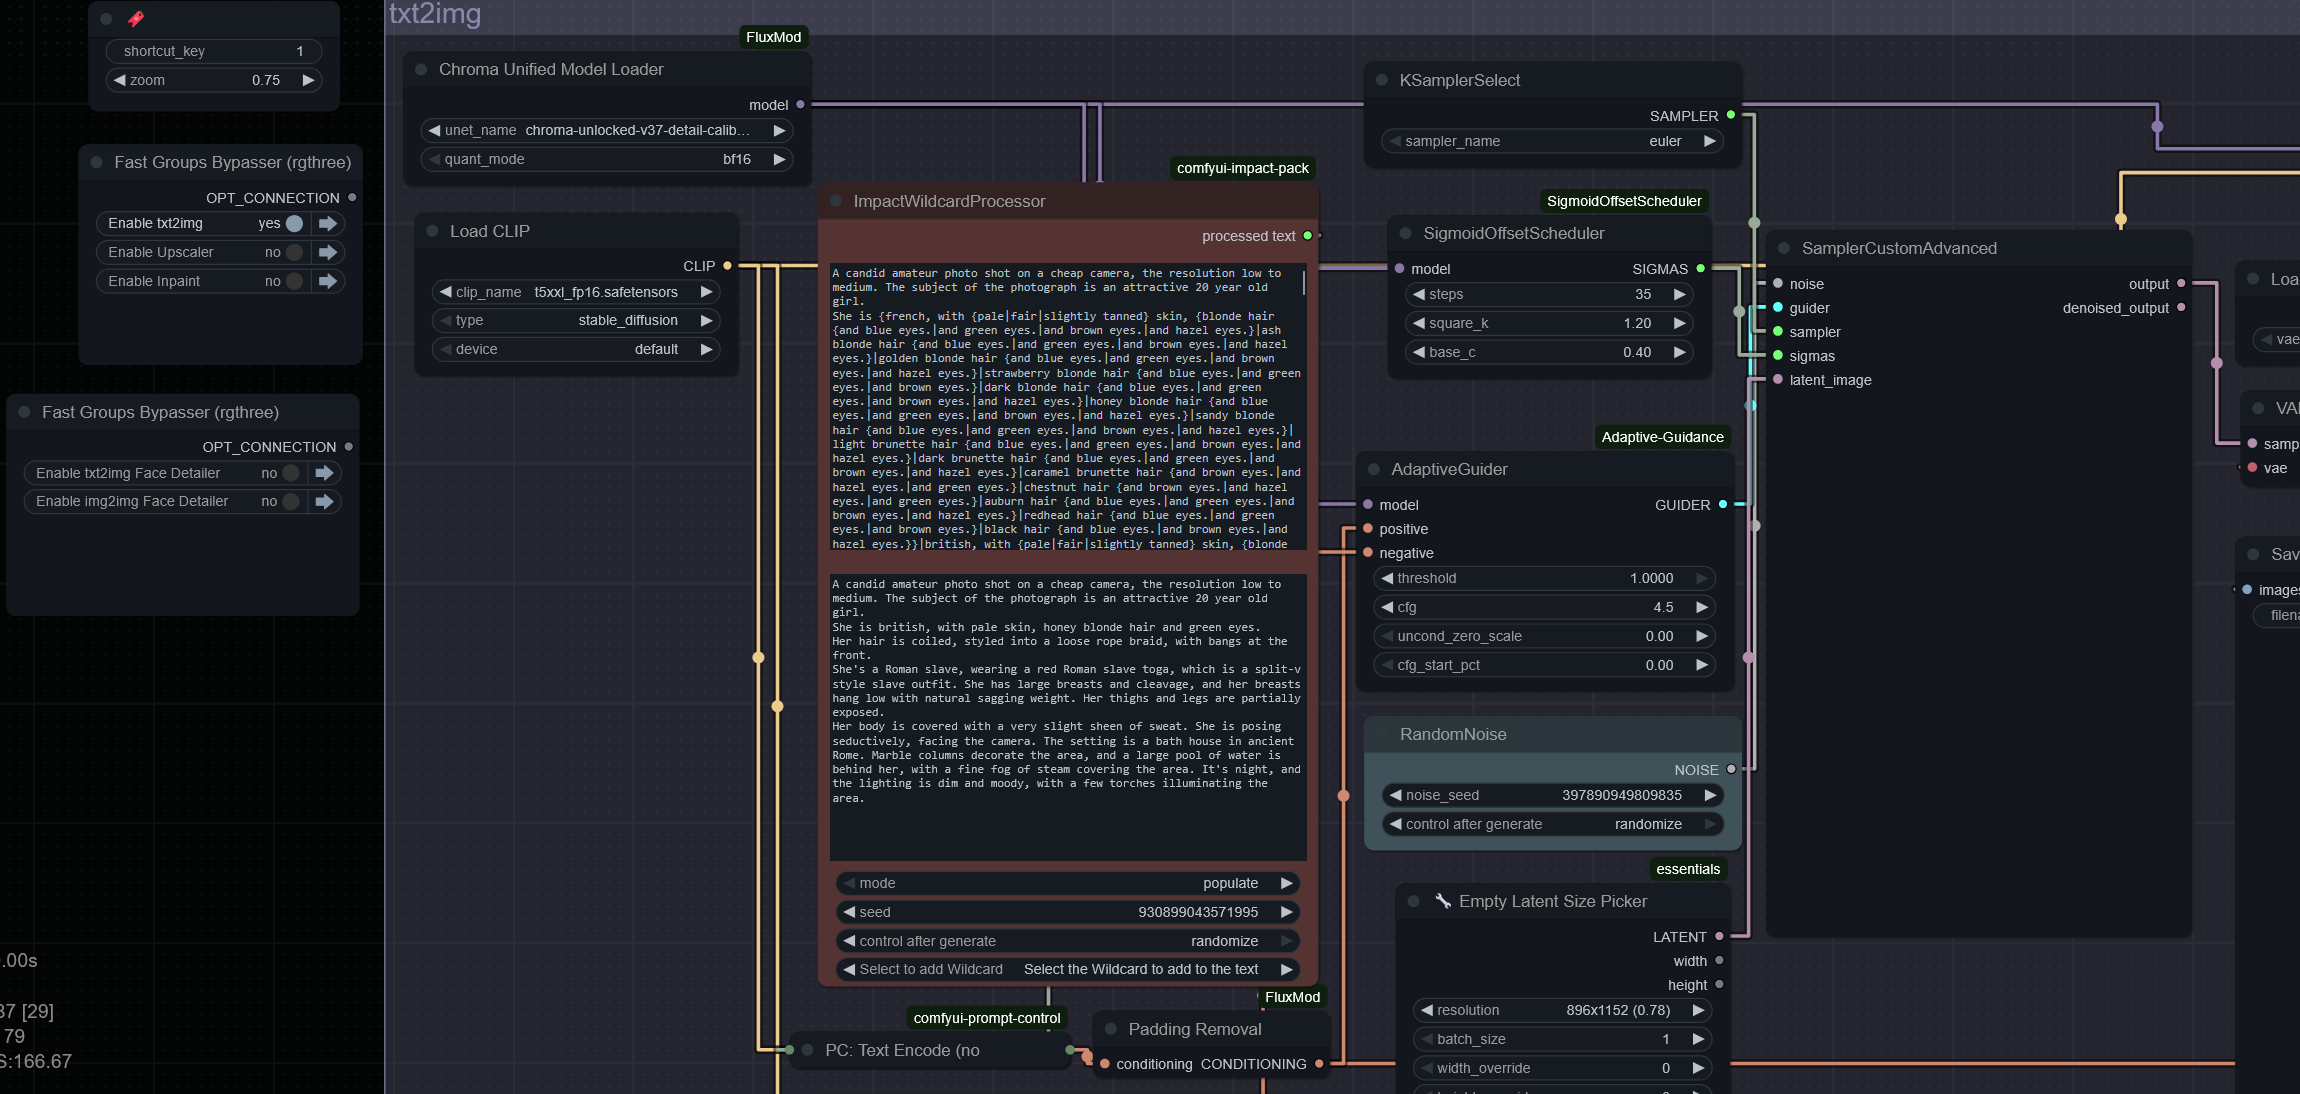The width and height of the screenshot is (2300, 1094).
Task: Decrease the square_k value arrow
Action: click(1418, 323)
